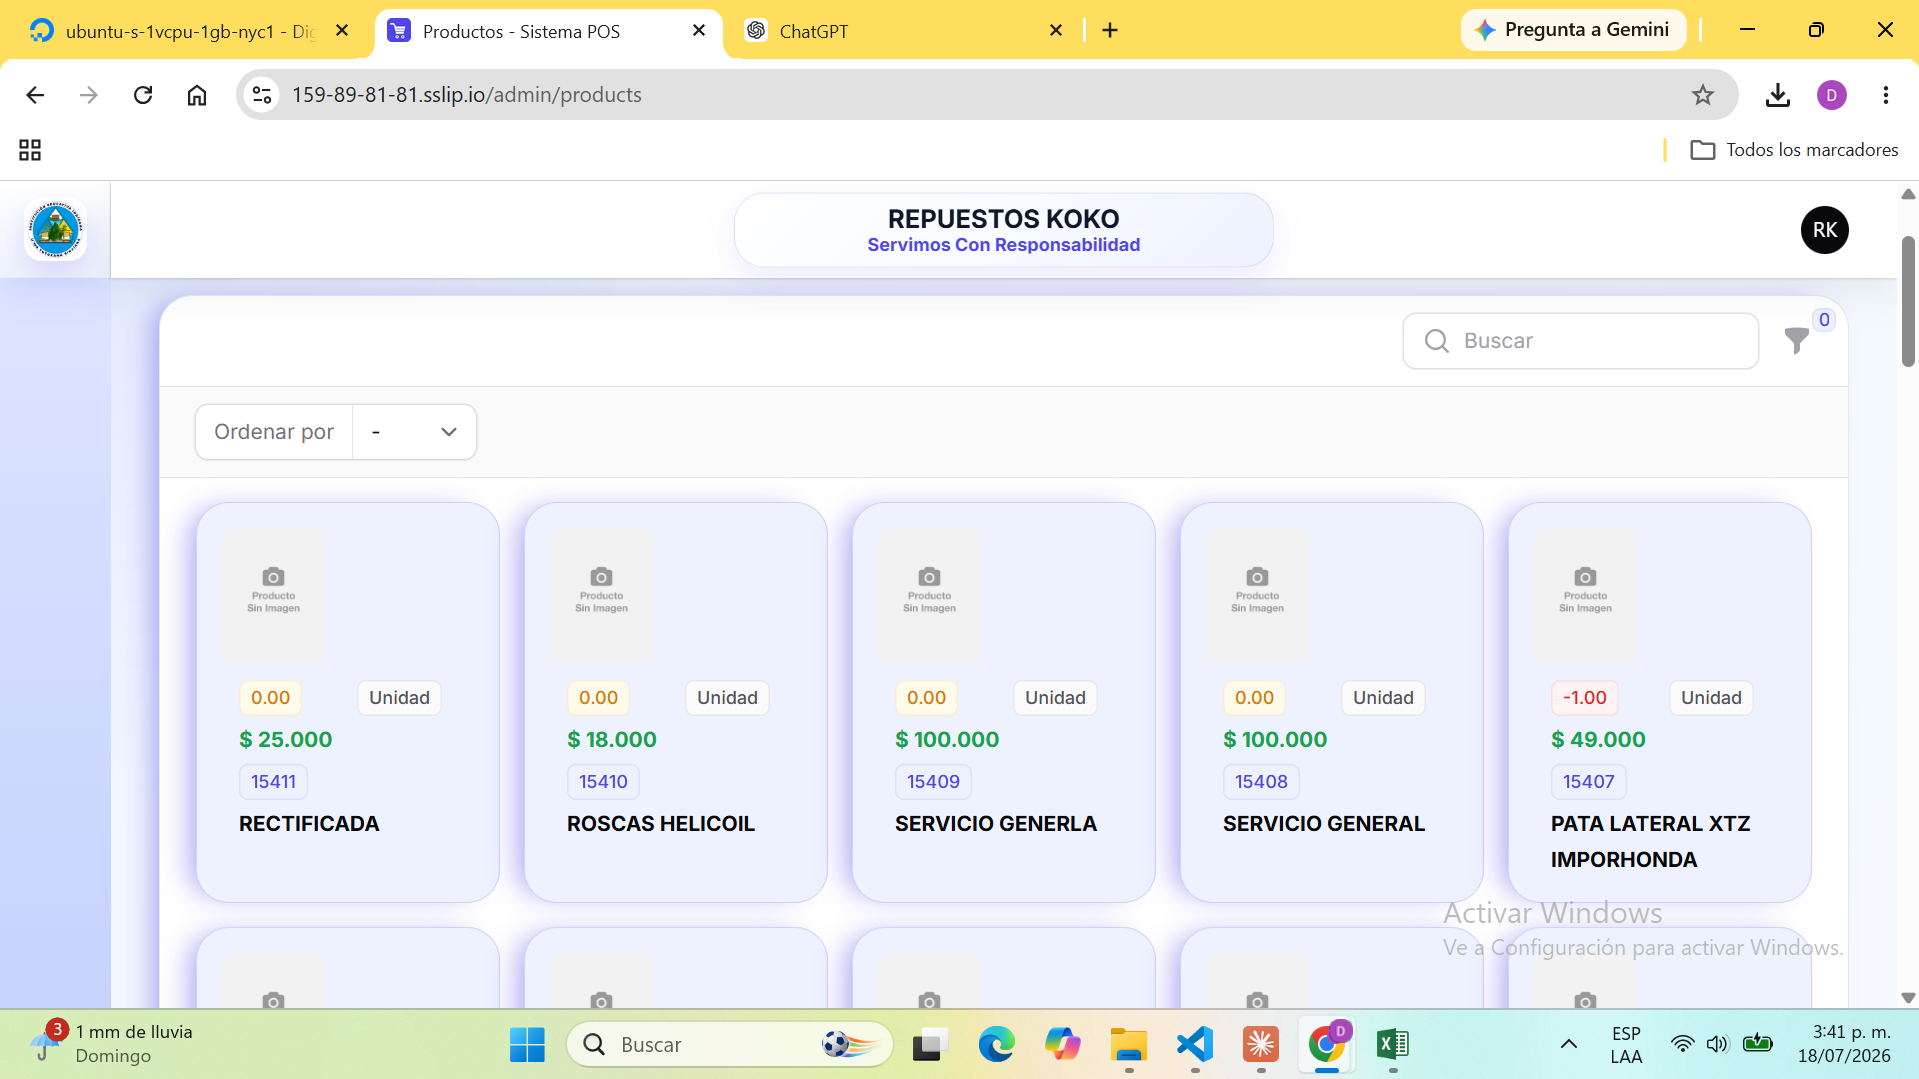The height and width of the screenshot is (1079, 1919).
Task: Click the store logo in sidebar
Action: click(55, 230)
